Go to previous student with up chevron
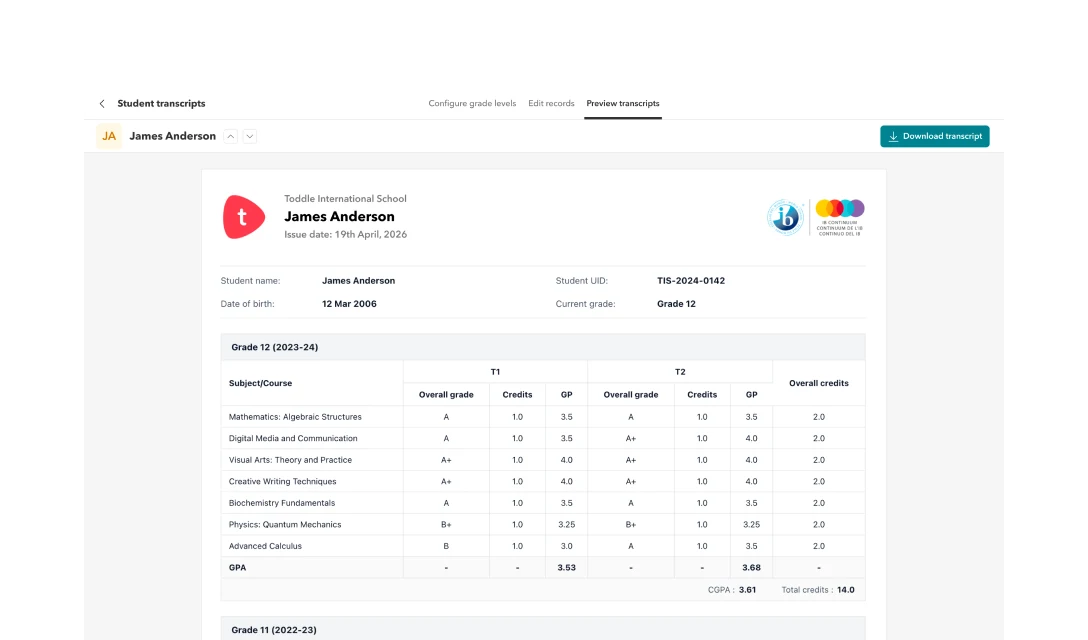This screenshot has width=1088, height=640. click(x=230, y=137)
